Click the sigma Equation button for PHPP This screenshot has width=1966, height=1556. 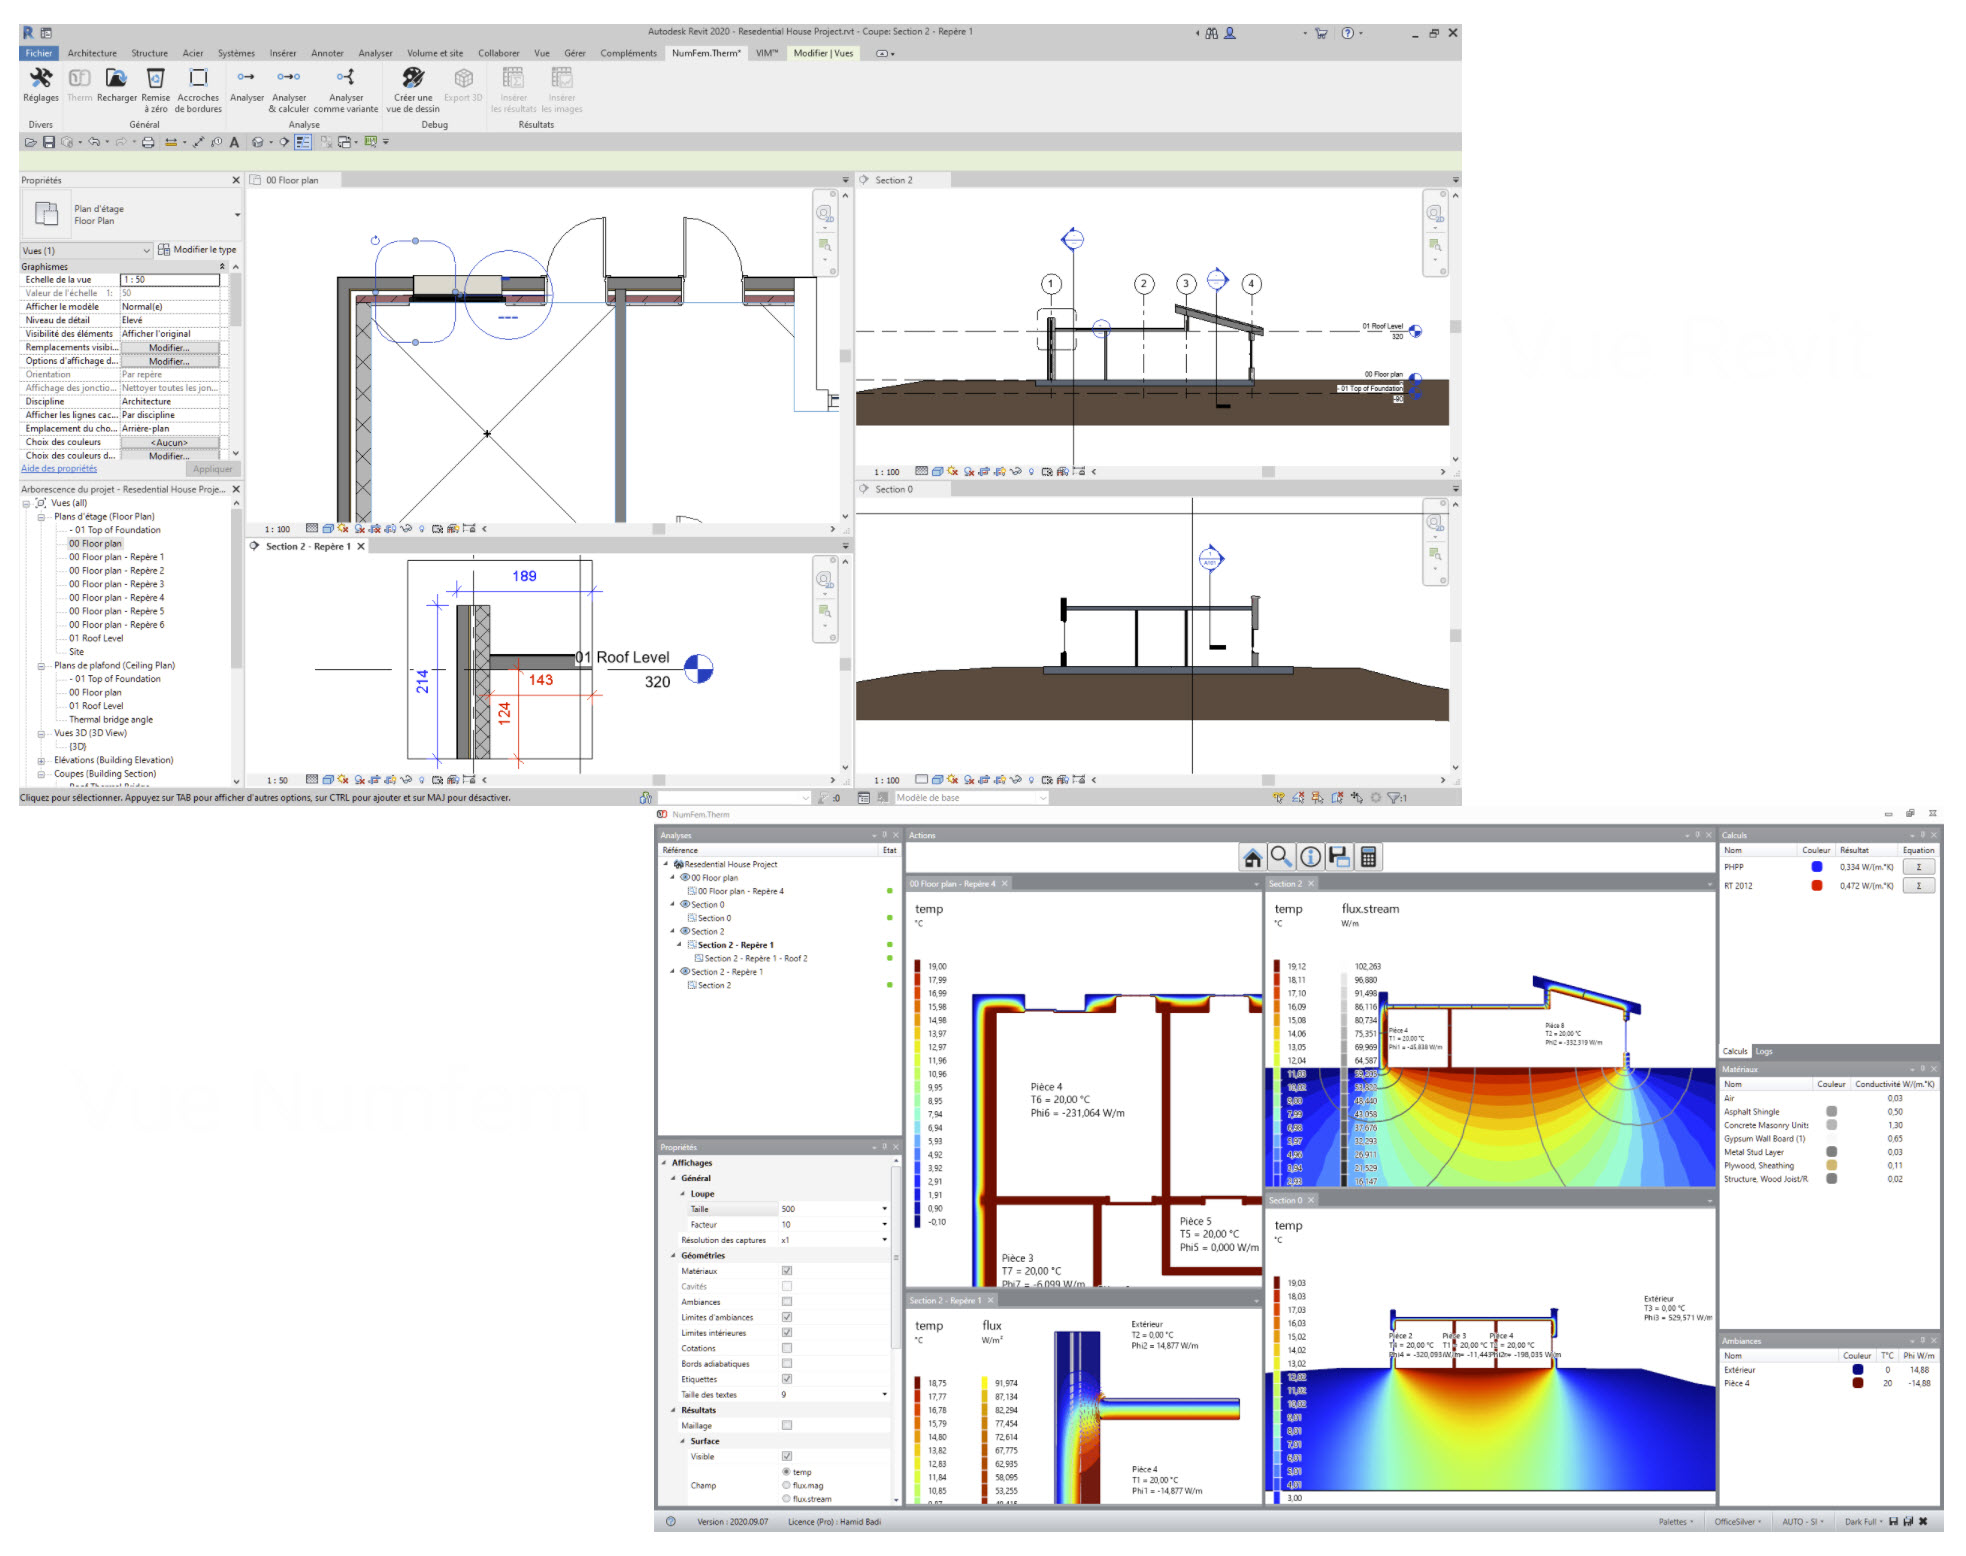[x=1918, y=867]
